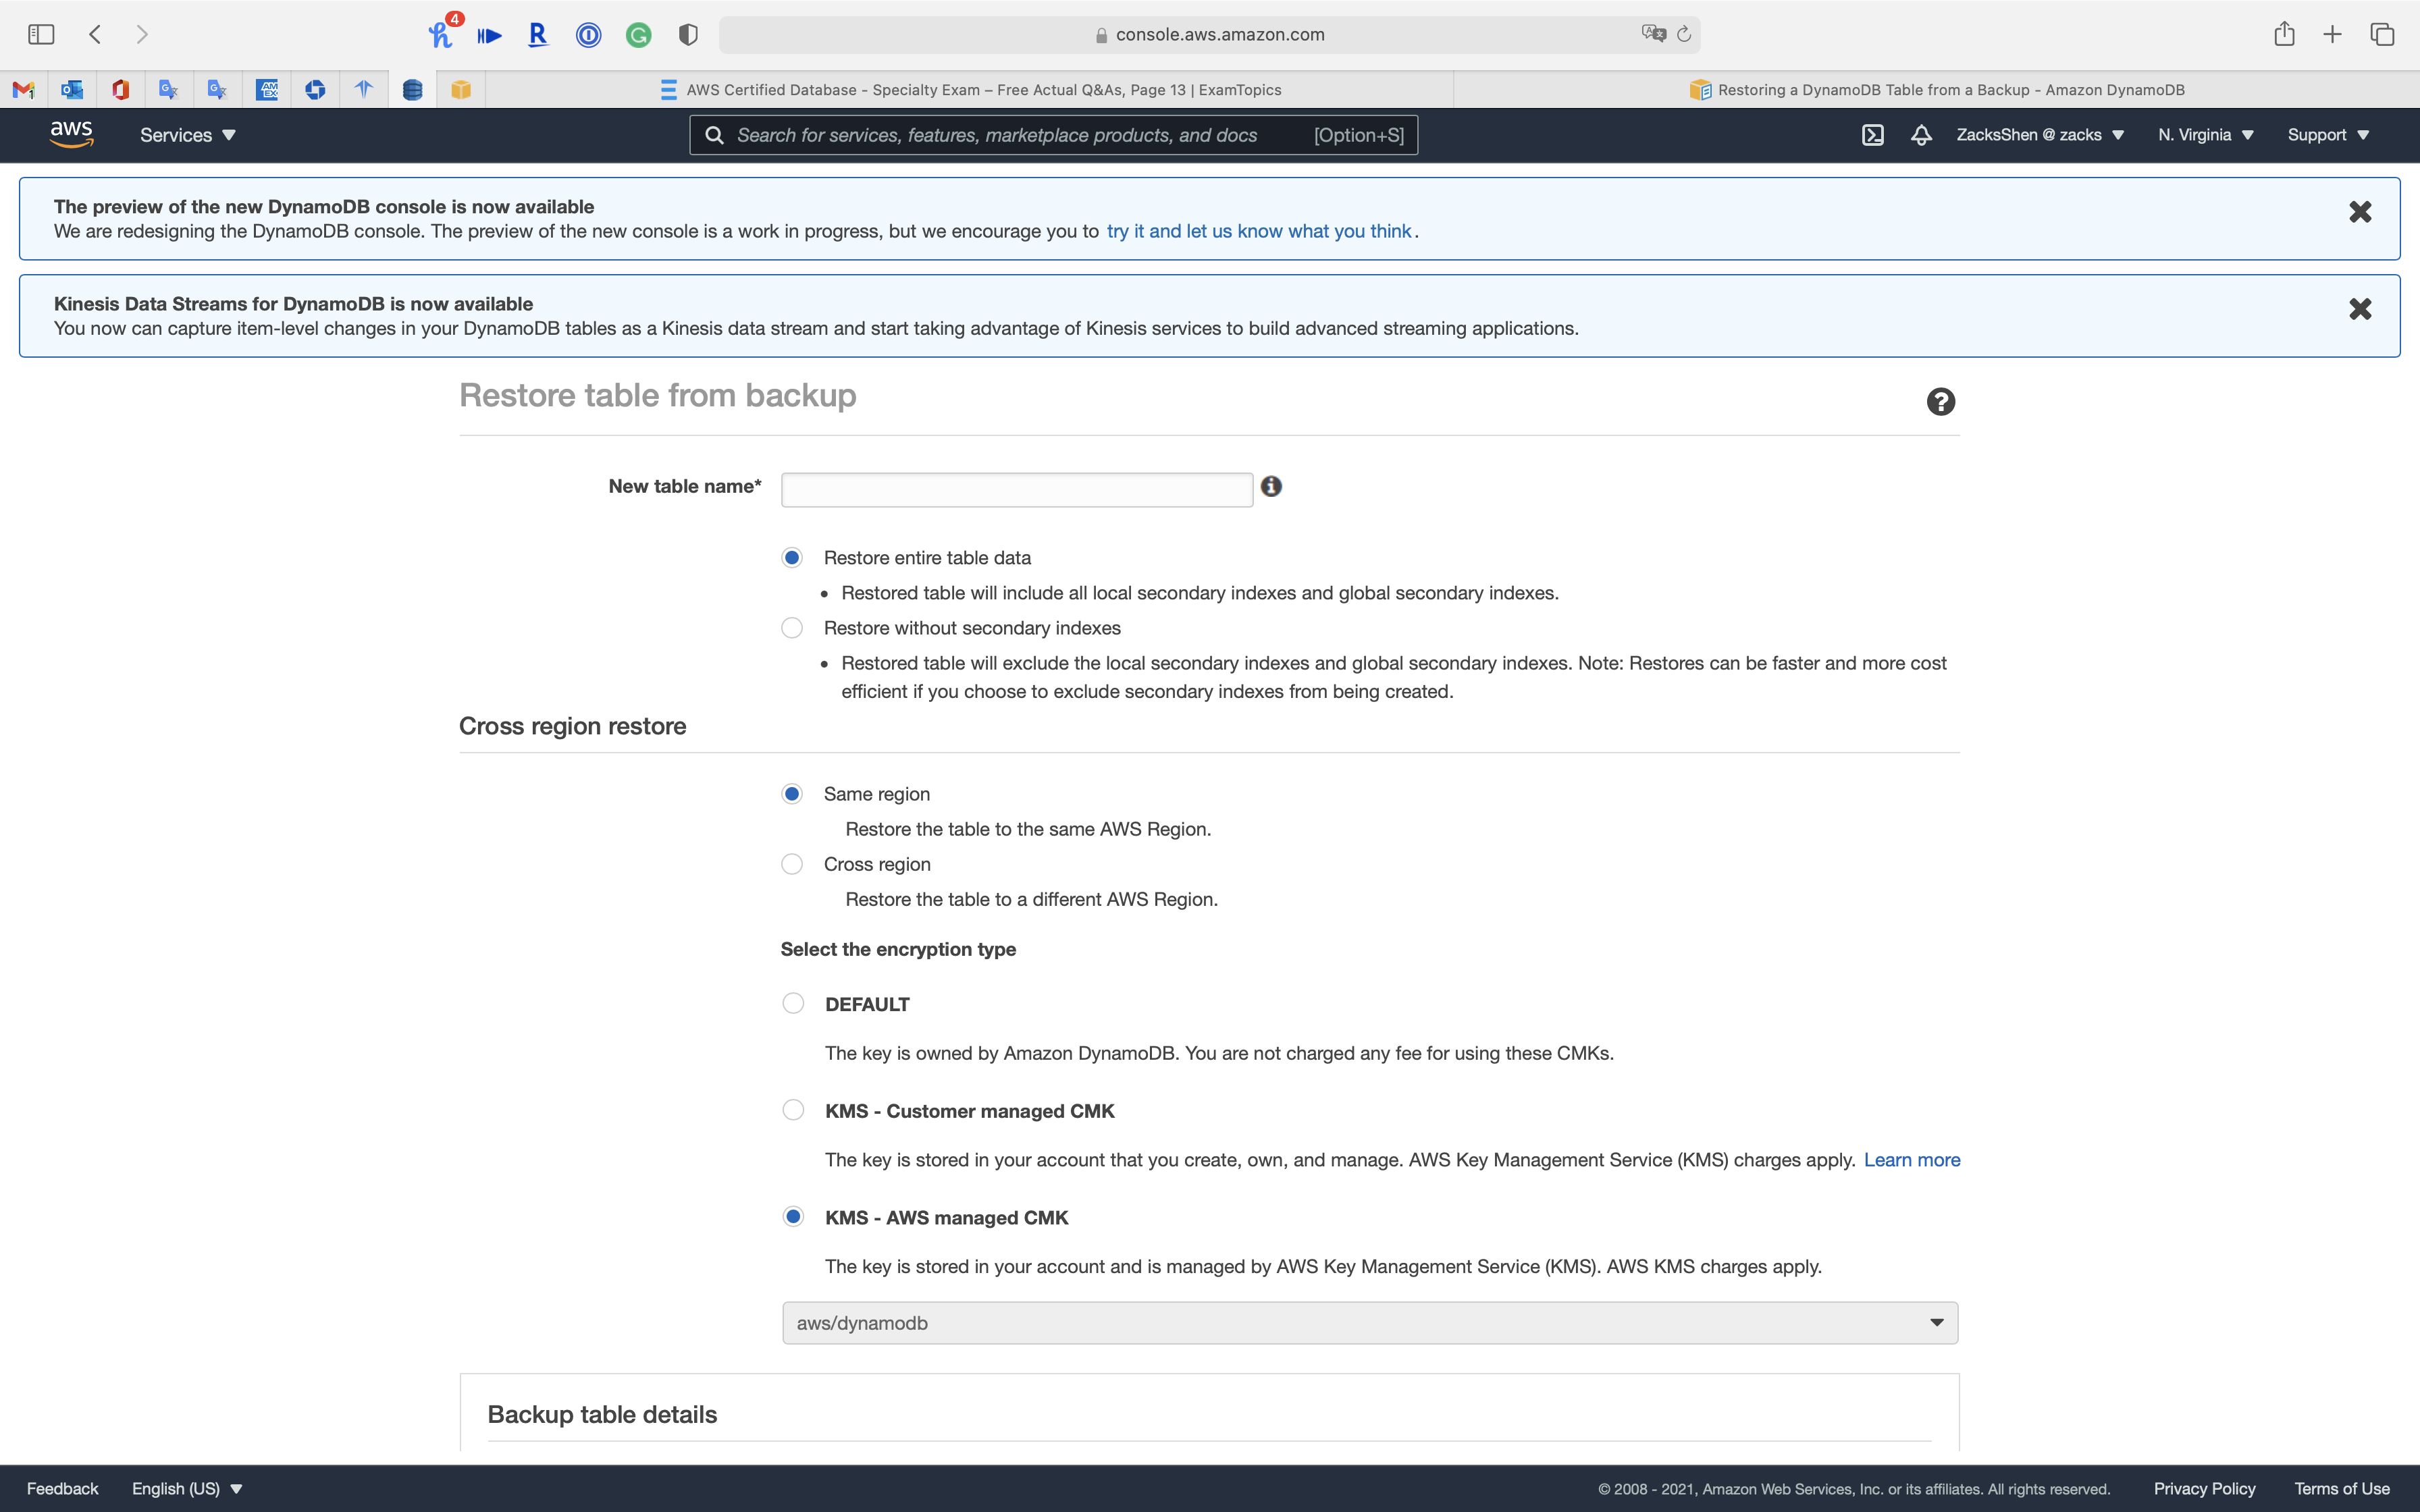The image size is (2420, 1512).
Task: Expand the Services menu
Action: (187, 135)
